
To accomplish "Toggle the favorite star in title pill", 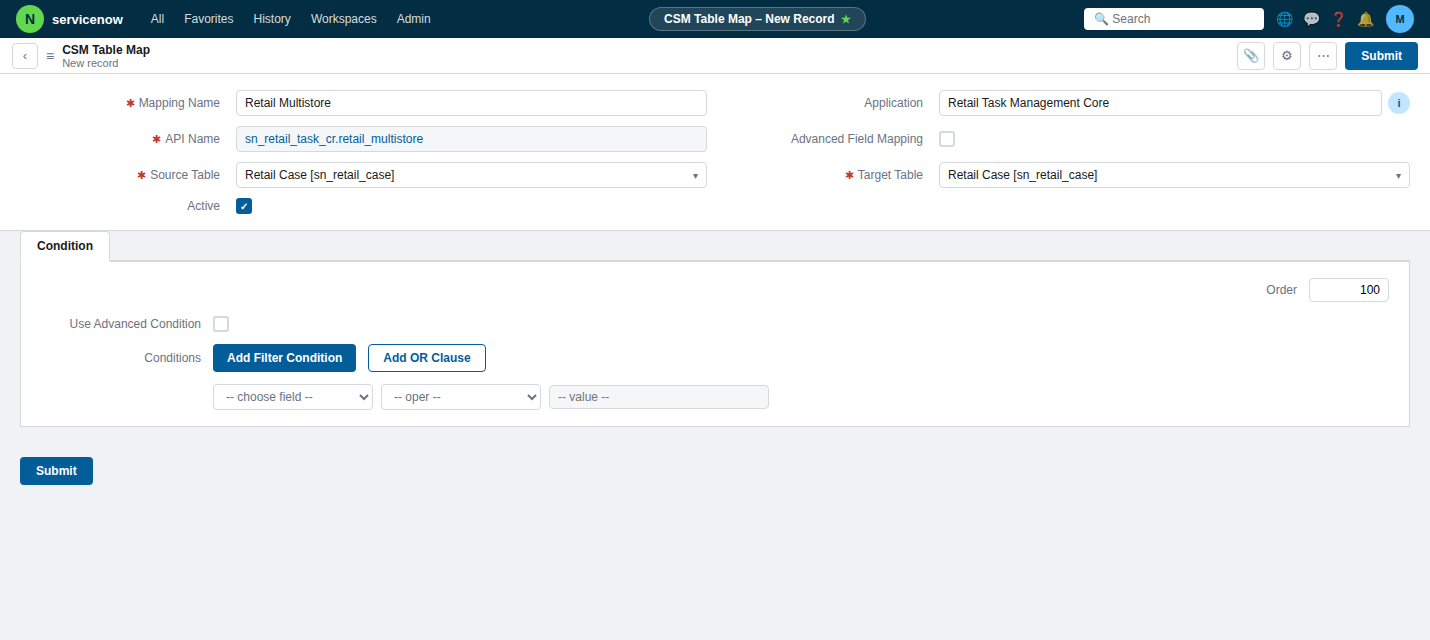I will pos(846,19).
